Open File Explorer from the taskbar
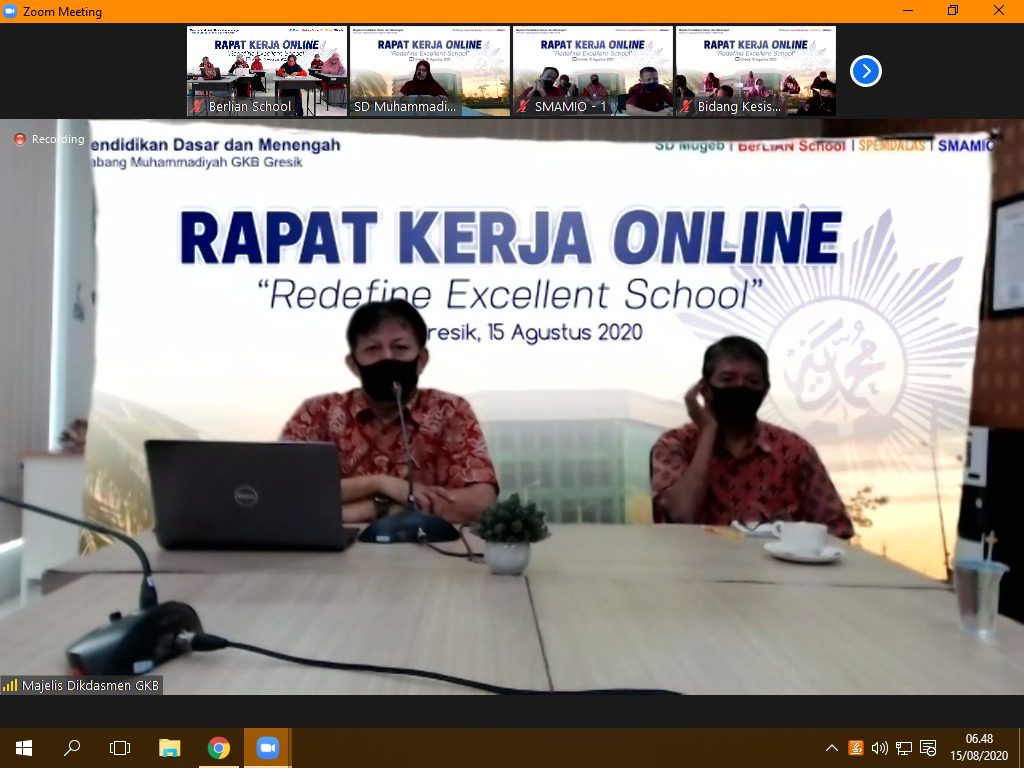This screenshot has width=1024, height=772. (170, 748)
